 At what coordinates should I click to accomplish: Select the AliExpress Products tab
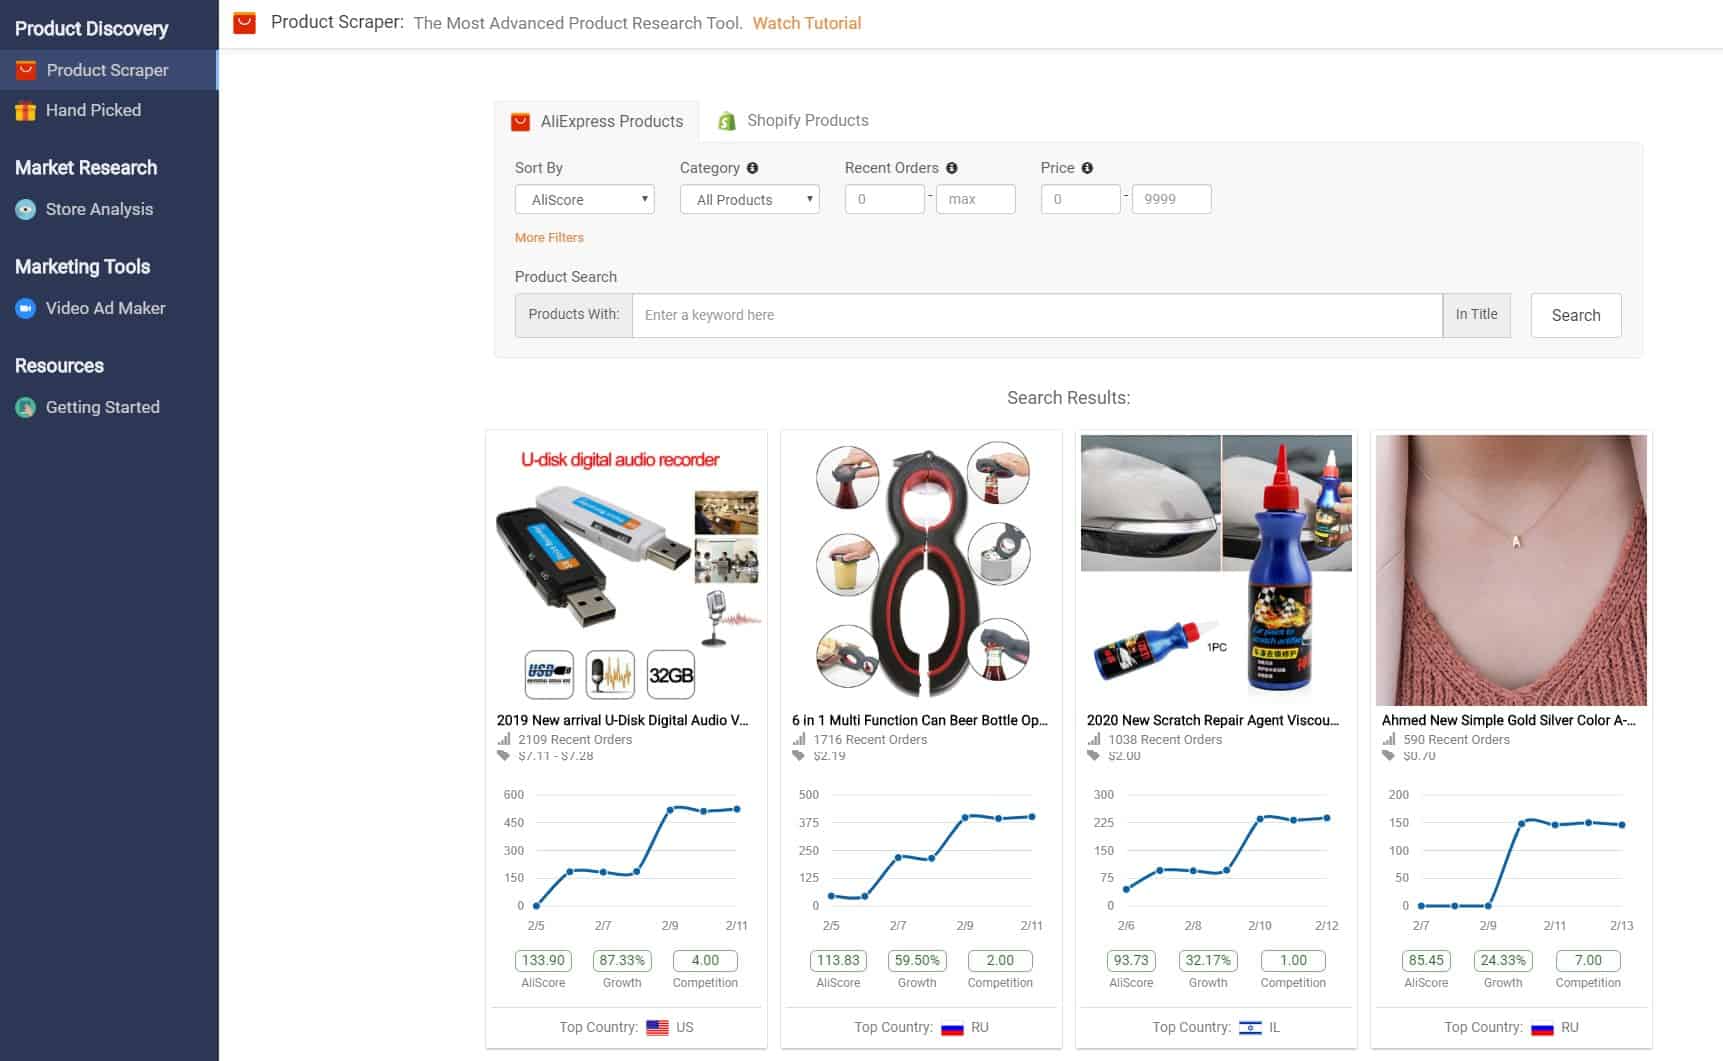[x=597, y=121]
